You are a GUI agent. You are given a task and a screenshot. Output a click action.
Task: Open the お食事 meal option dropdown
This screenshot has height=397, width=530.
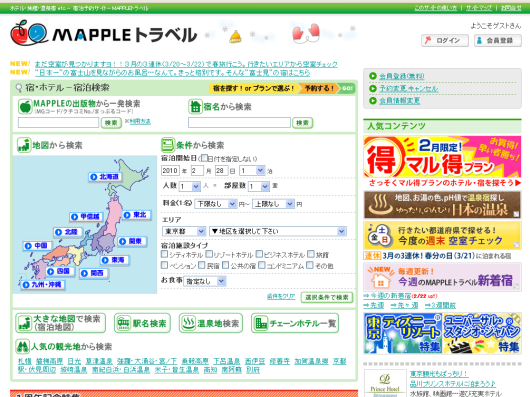(204, 281)
